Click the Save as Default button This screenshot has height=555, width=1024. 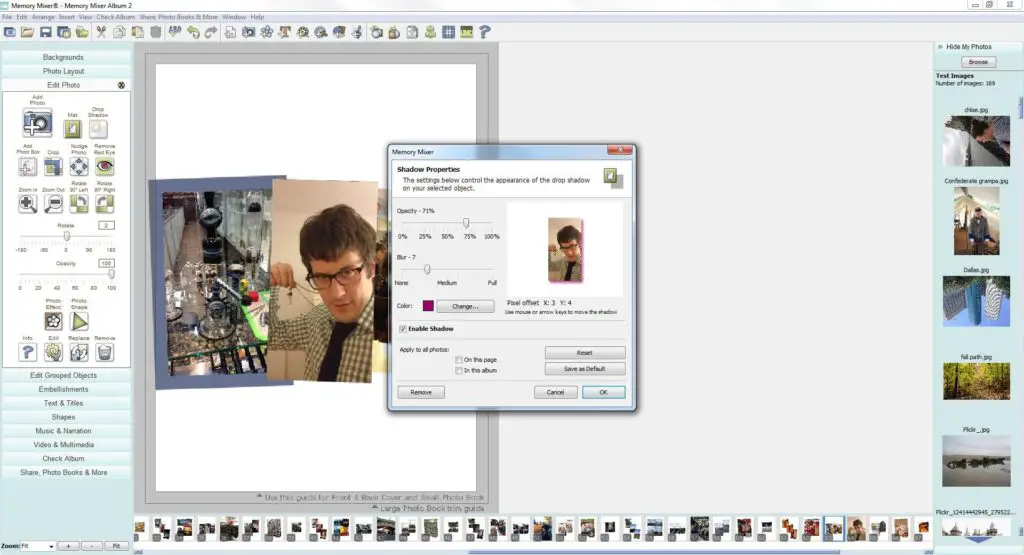pyautogui.click(x=584, y=369)
